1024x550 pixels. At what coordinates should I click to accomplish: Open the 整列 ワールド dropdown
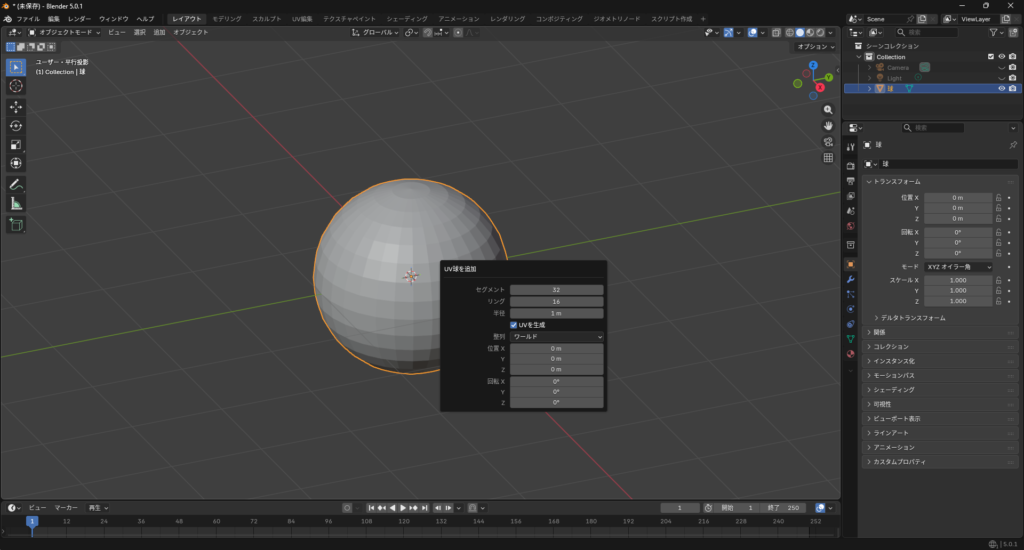(x=556, y=337)
